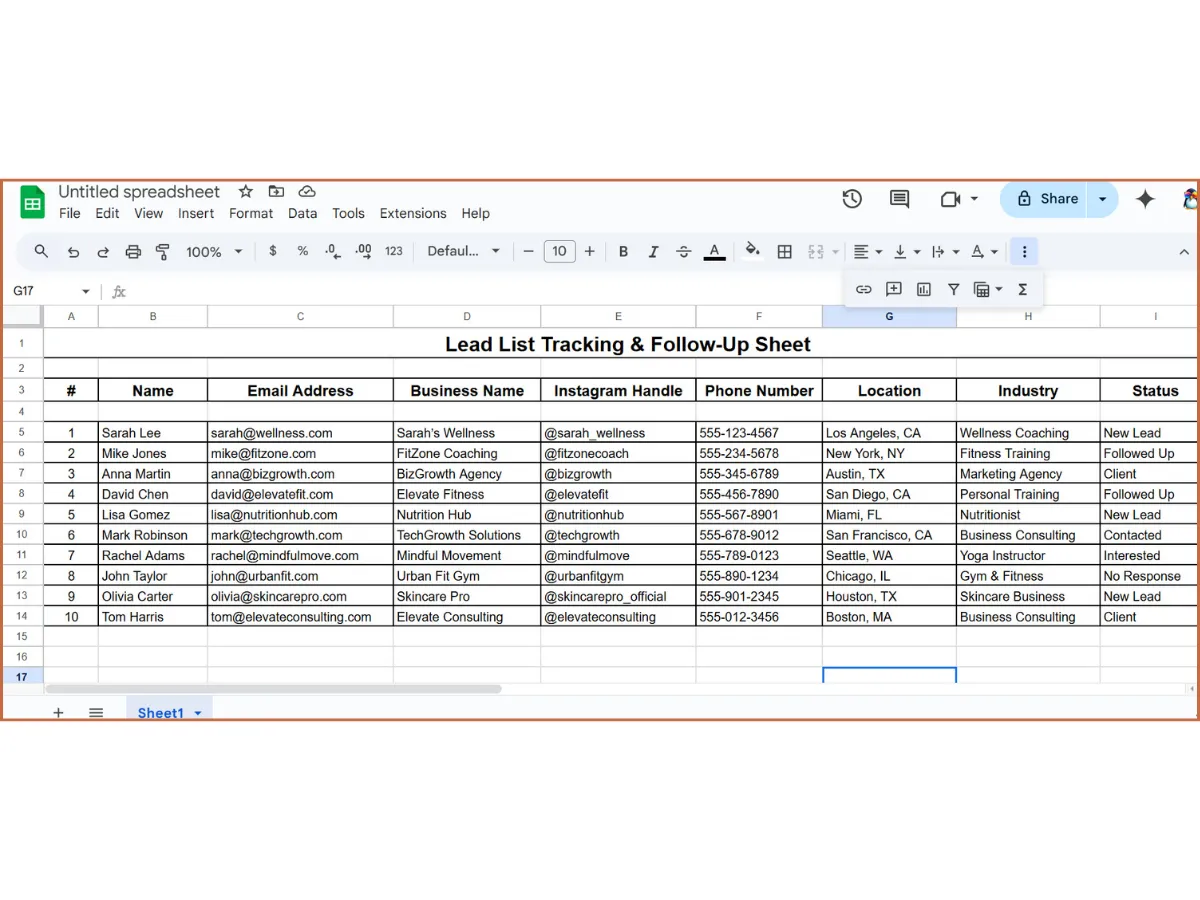This screenshot has height=900, width=1200.
Task: Open the Tools menu
Action: pos(348,213)
